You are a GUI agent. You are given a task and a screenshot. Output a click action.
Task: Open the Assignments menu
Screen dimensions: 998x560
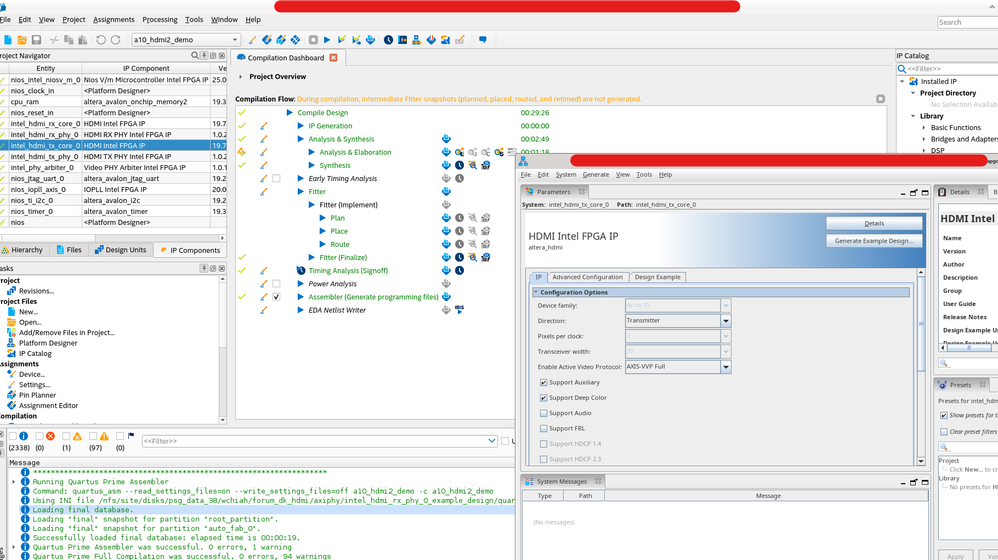114,19
